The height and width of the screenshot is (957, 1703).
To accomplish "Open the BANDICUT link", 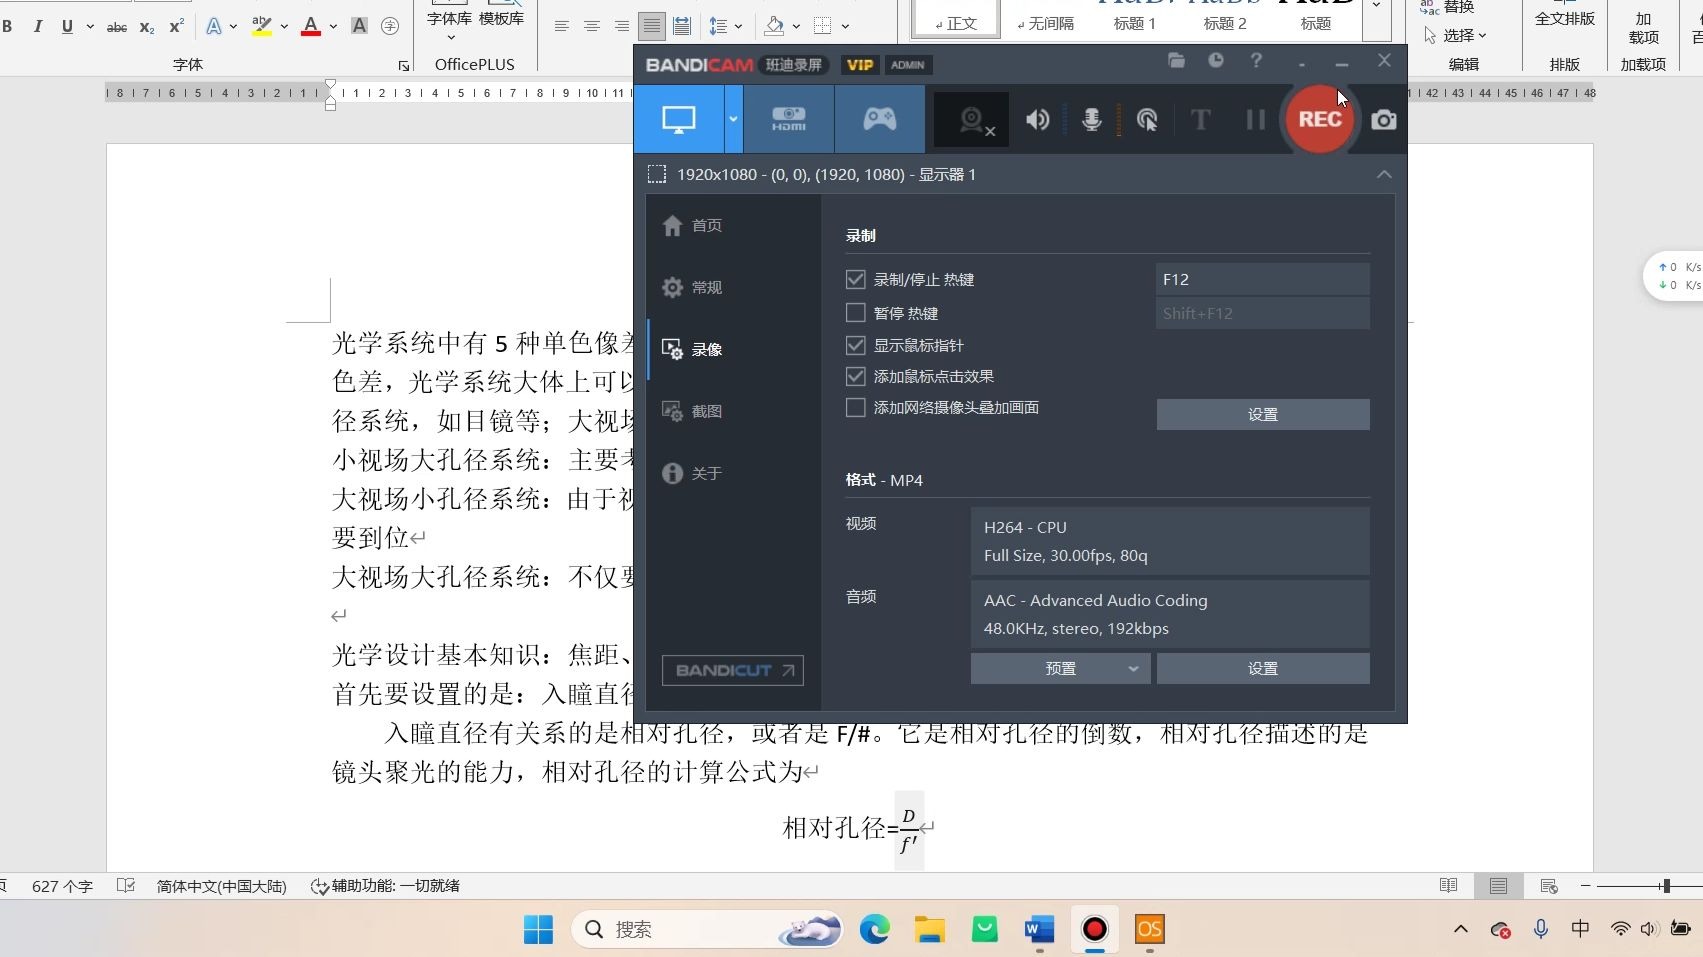I will click(x=732, y=670).
